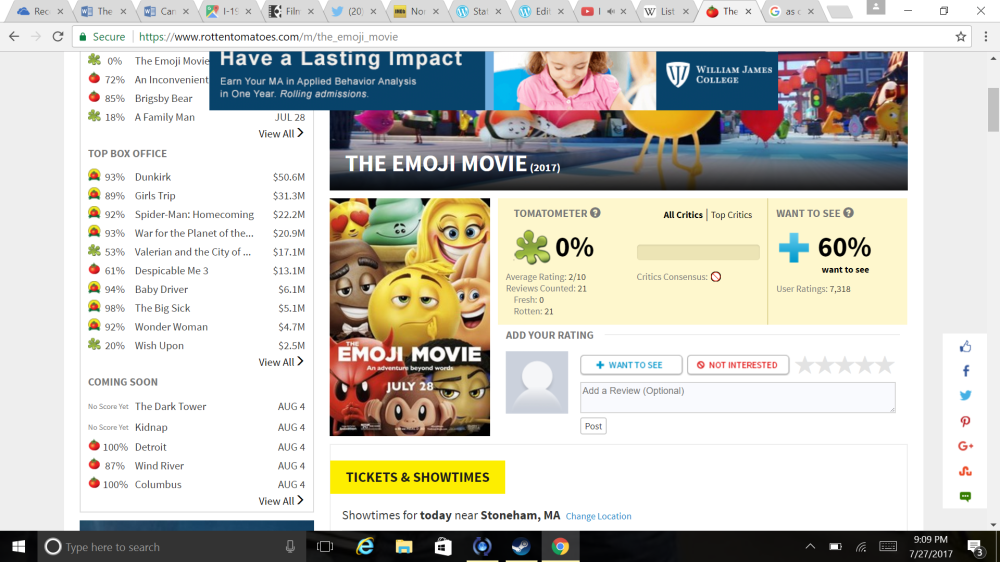Viewport: 1000px width, 562px height.
Task: Click the Add a Review text box
Action: tap(737, 397)
